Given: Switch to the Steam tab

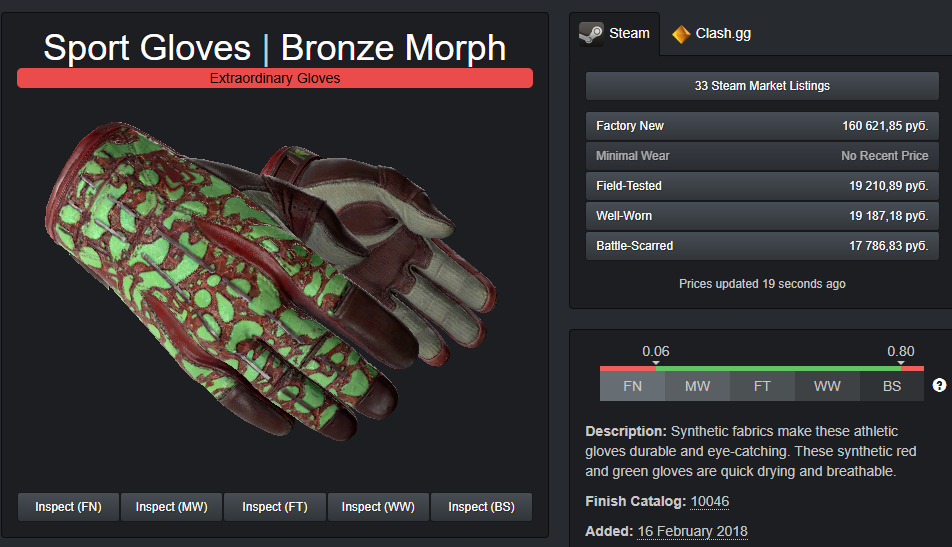Looking at the screenshot, I should point(614,34).
